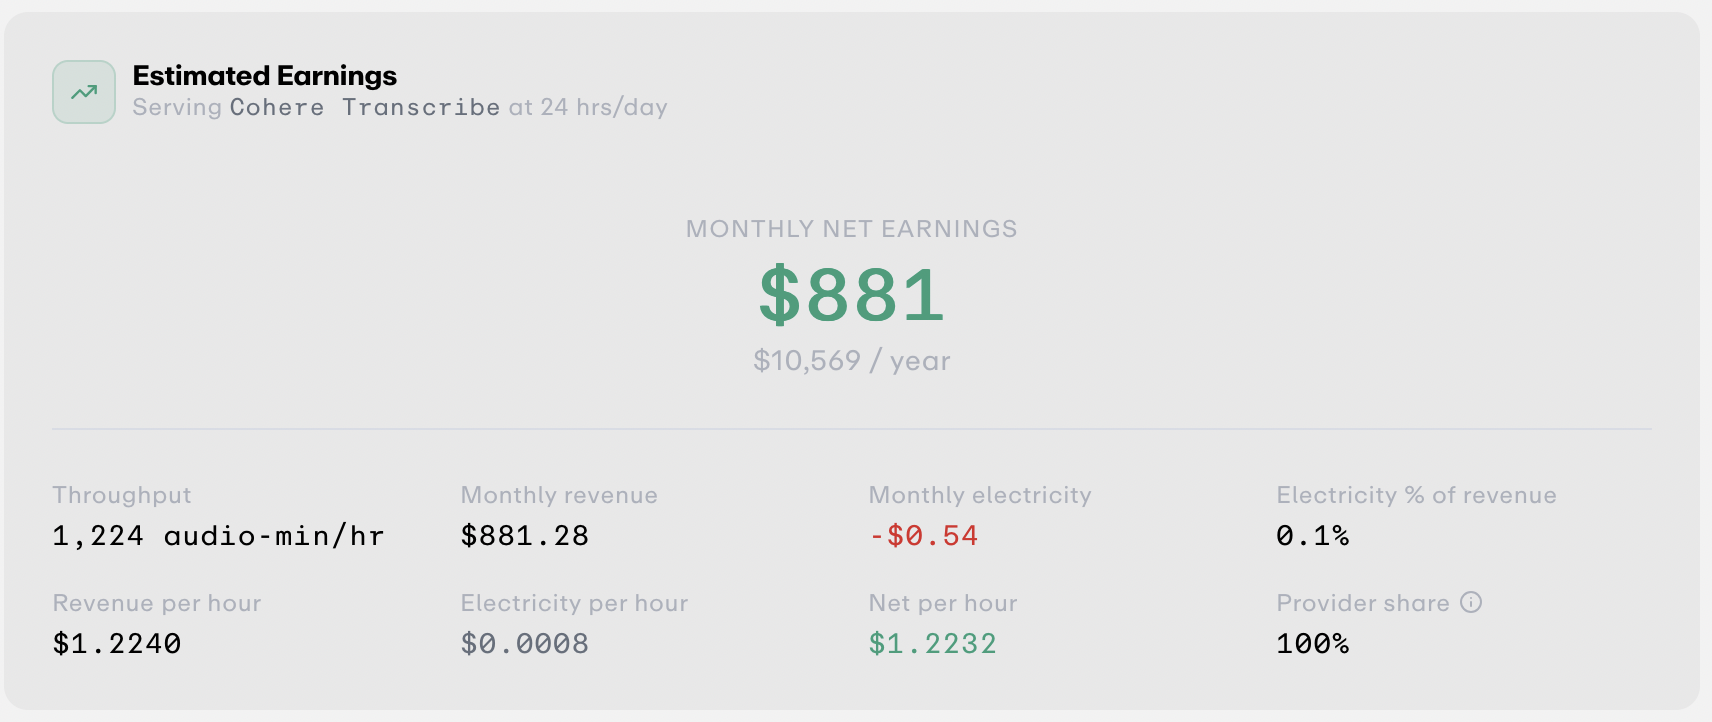This screenshot has height=722, width=1712.
Task: Select the $881.28 monthly revenue value
Action: tap(525, 536)
